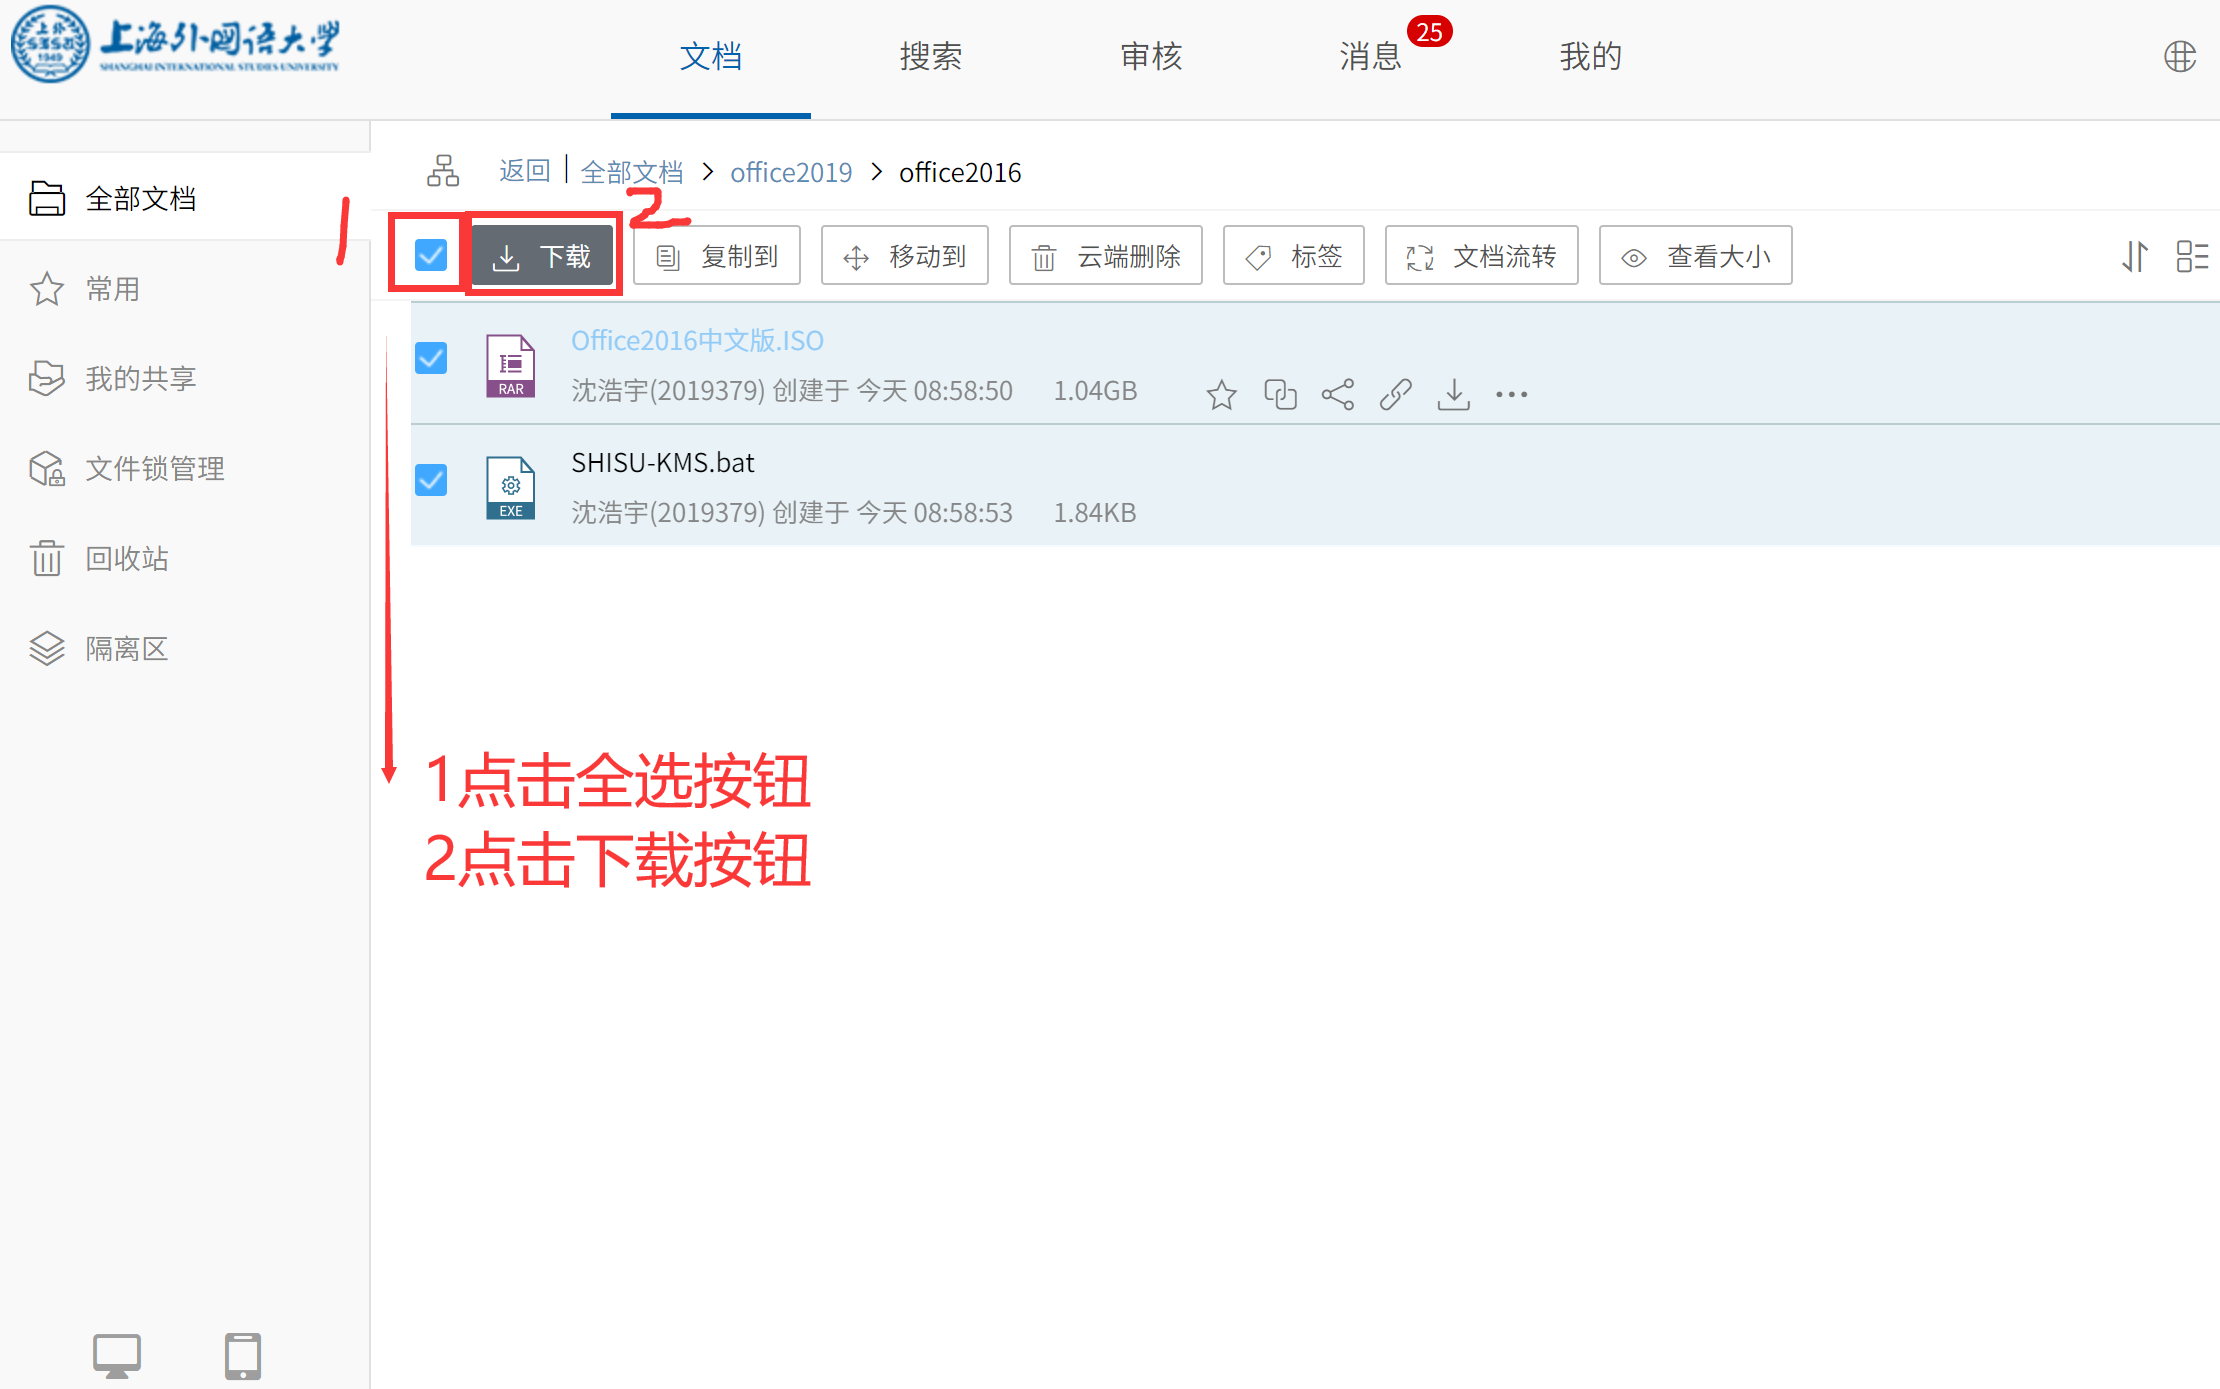Go to office2019 in breadcrumb
Viewport: 2220px width, 1389px height.
tap(791, 173)
